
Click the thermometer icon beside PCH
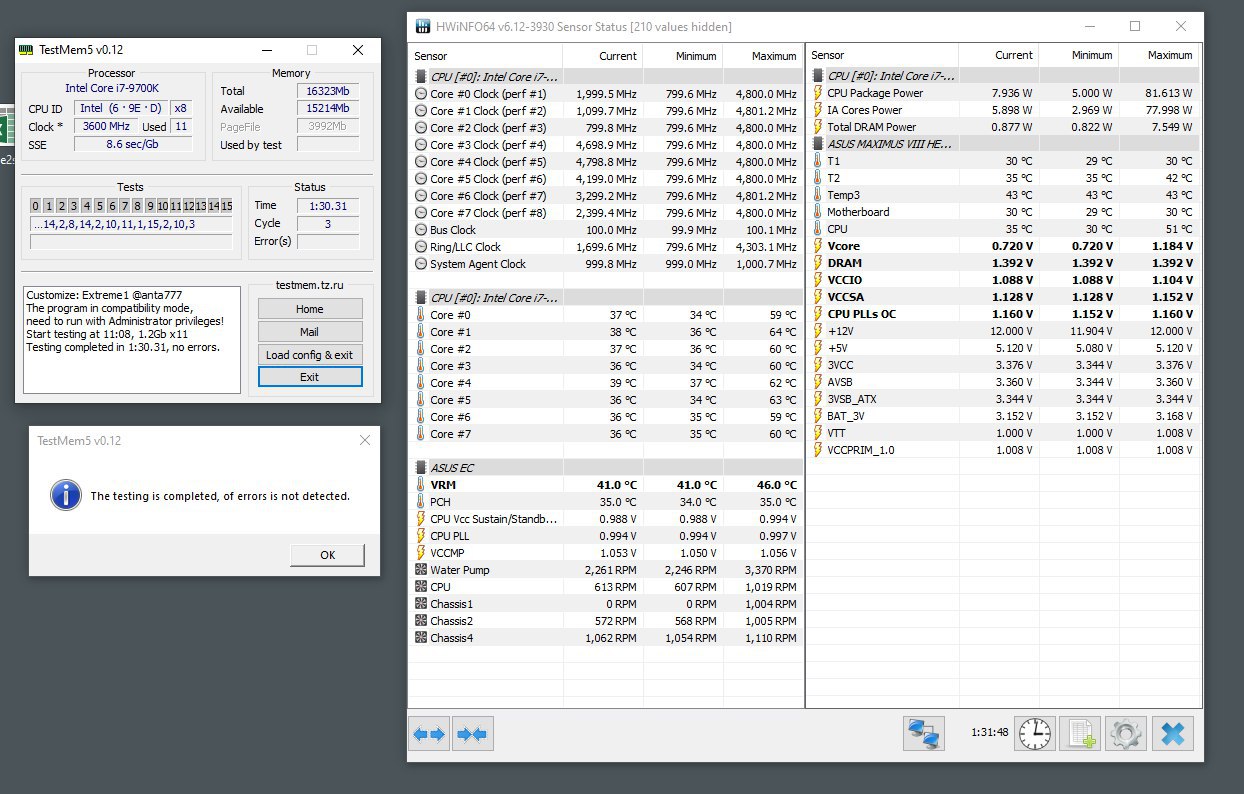pyautogui.click(x=421, y=502)
